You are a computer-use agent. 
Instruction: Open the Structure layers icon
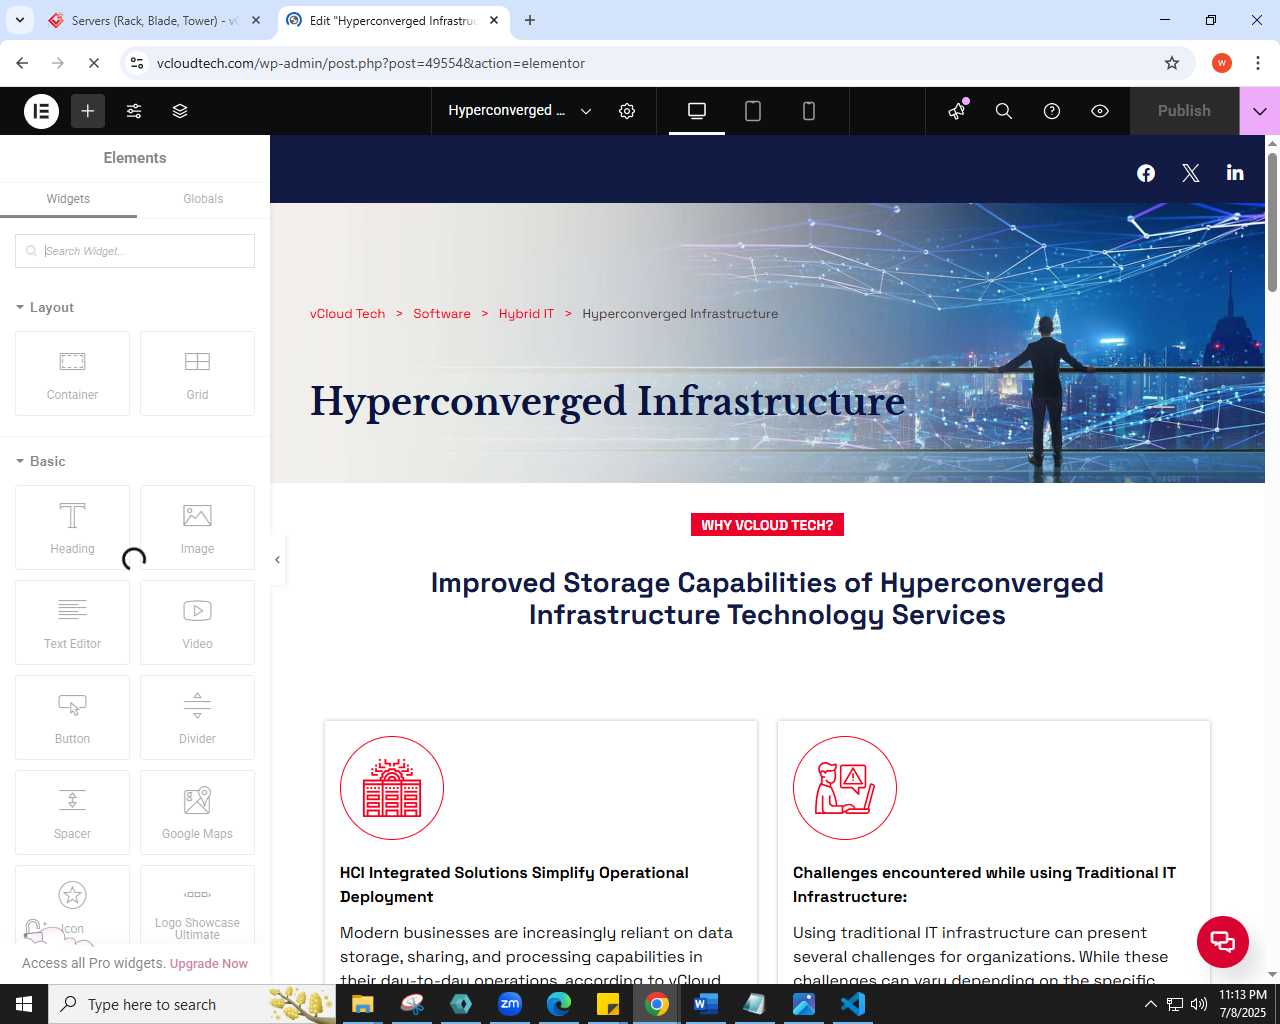pyautogui.click(x=180, y=111)
